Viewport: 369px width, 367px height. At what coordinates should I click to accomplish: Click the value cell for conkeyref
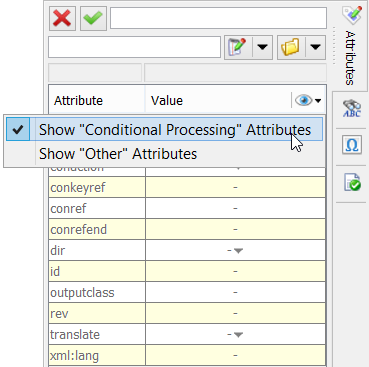click(235, 187)
